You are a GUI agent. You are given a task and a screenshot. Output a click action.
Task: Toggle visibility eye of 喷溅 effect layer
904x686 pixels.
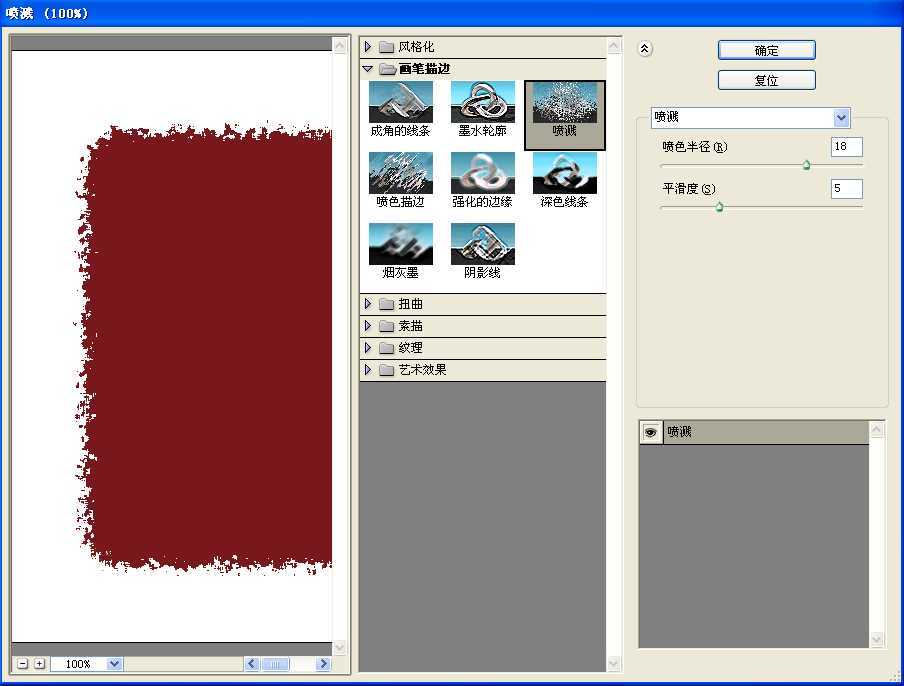[651, 432]
